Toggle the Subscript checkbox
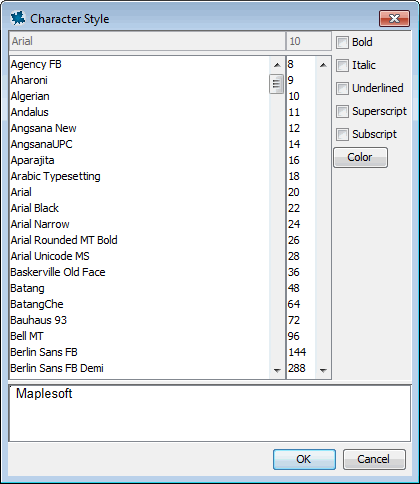The width and height of the screenshot is (420, 484). point(342,134)
